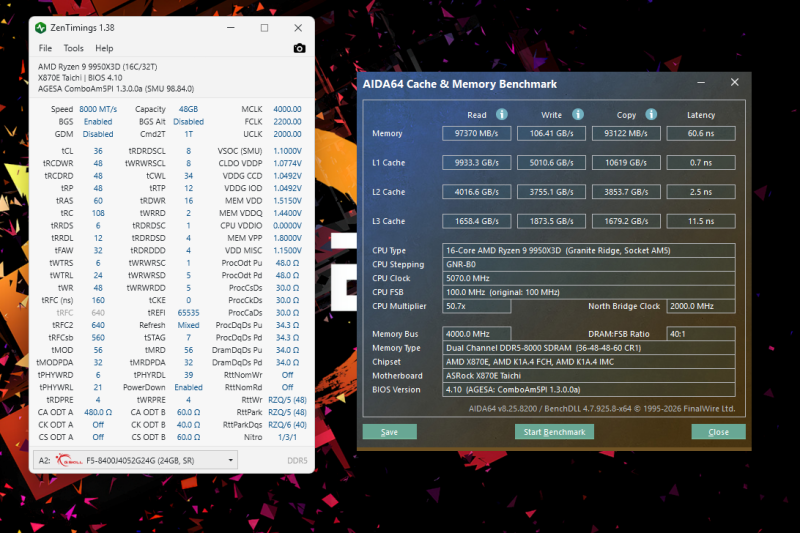Click the ZenTimings screenshot camera icon
This screenshot has width=800, height=533.
[x=299, y=48]
